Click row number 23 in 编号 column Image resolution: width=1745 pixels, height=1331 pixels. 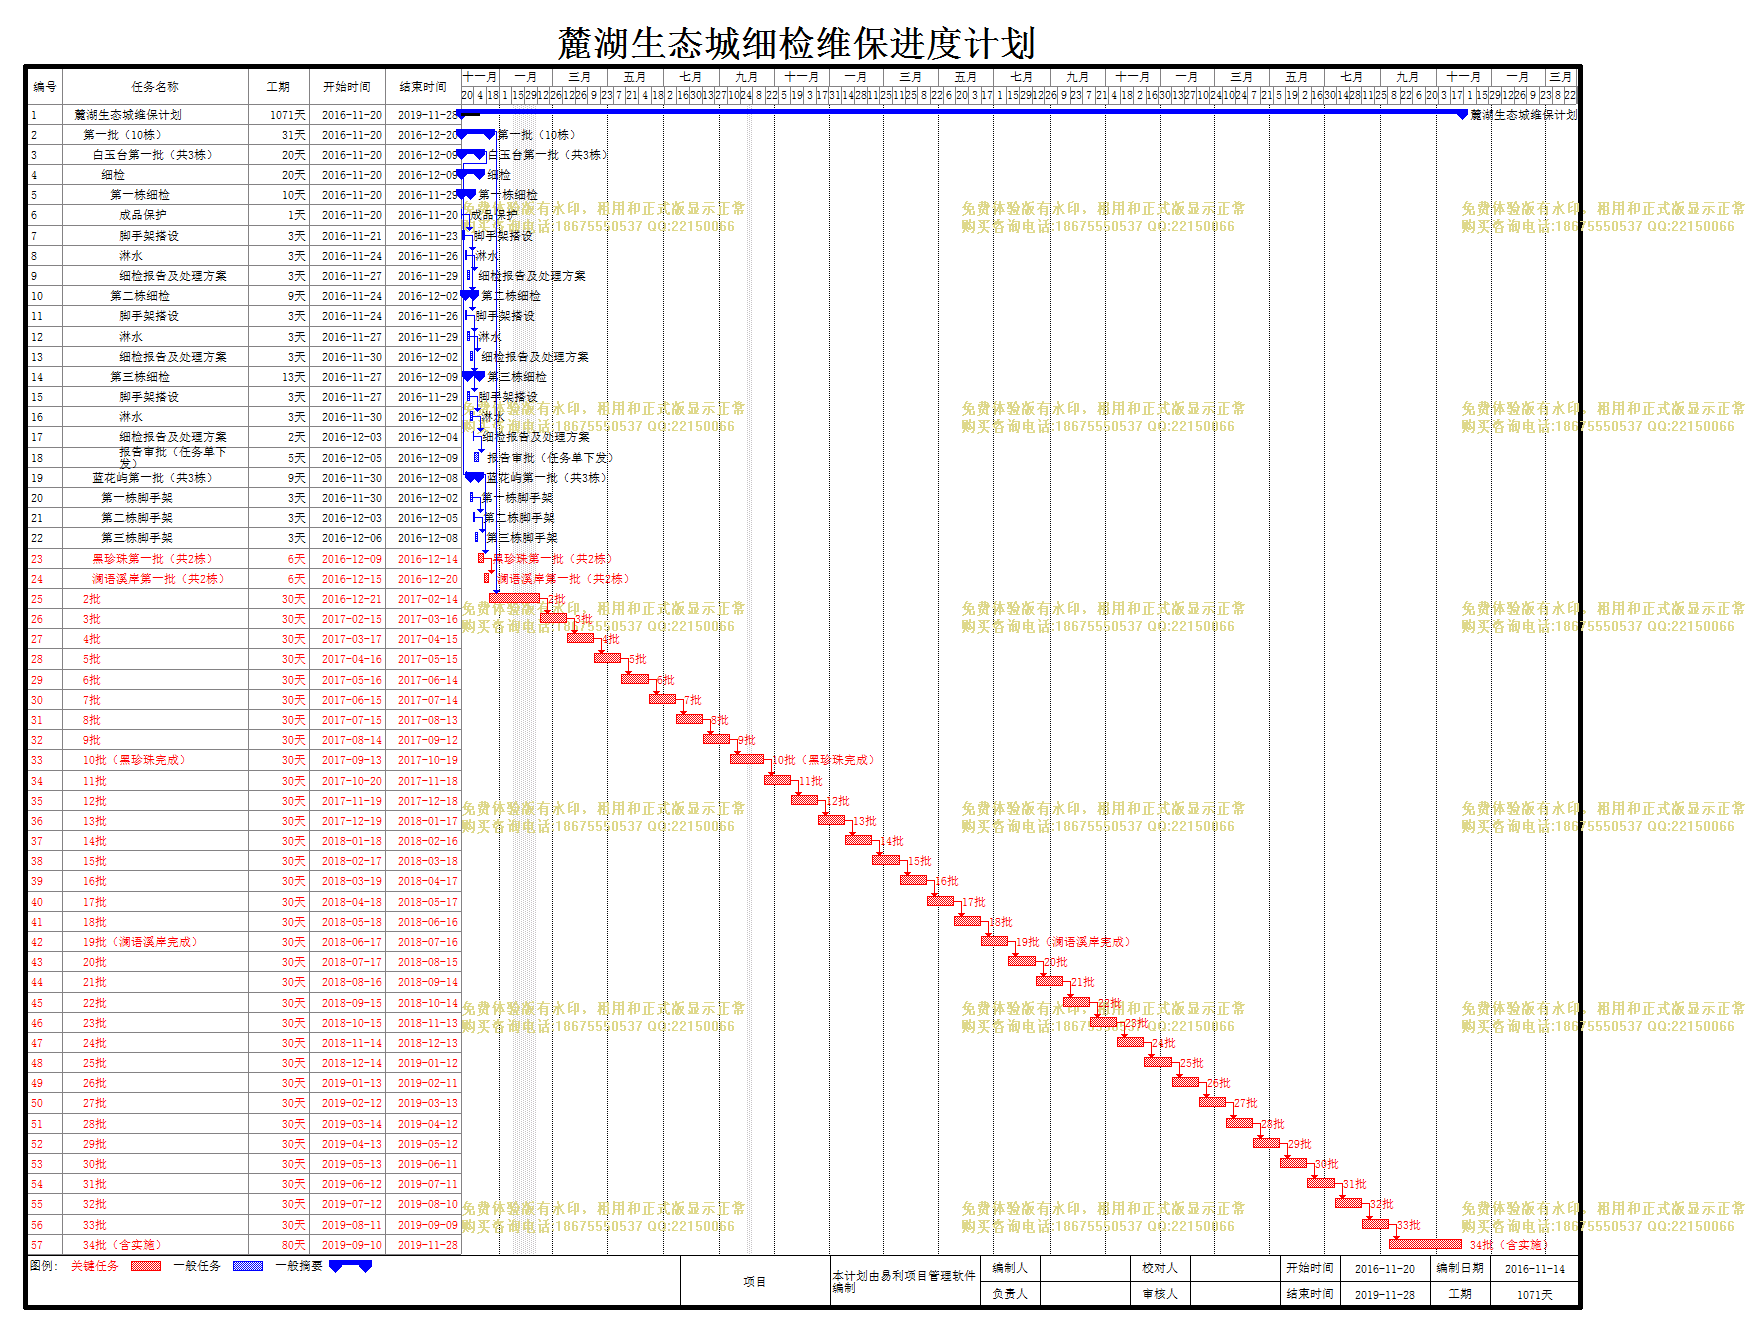(37, 559)
